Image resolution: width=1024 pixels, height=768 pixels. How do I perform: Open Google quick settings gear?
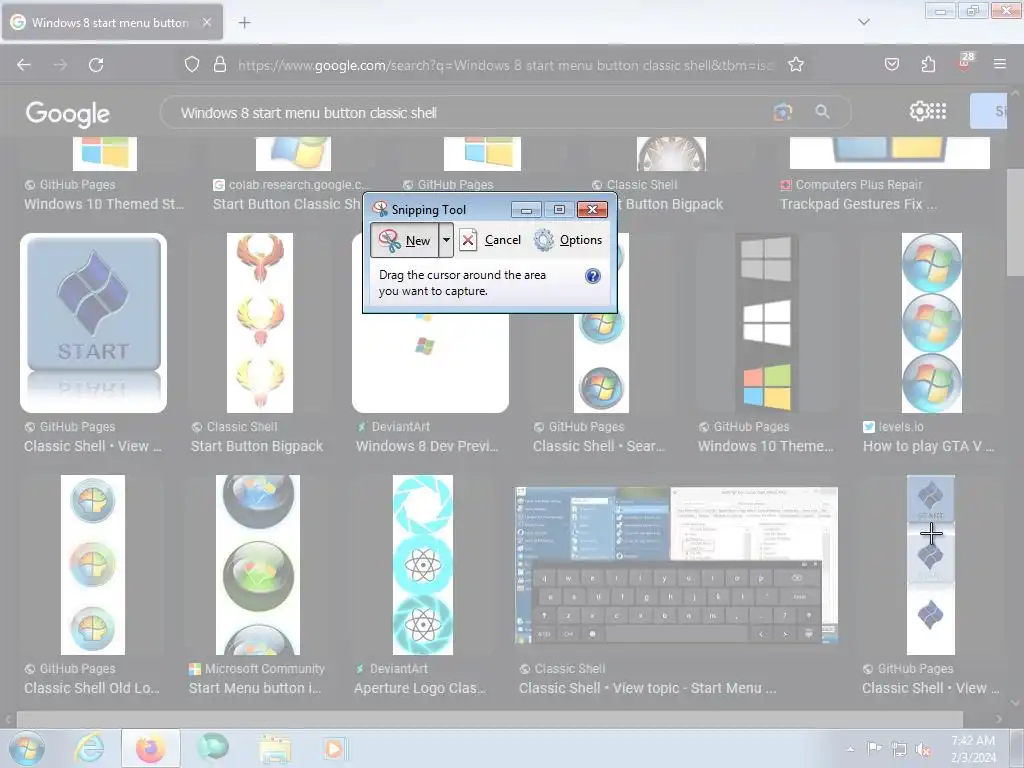coord(919,112)
